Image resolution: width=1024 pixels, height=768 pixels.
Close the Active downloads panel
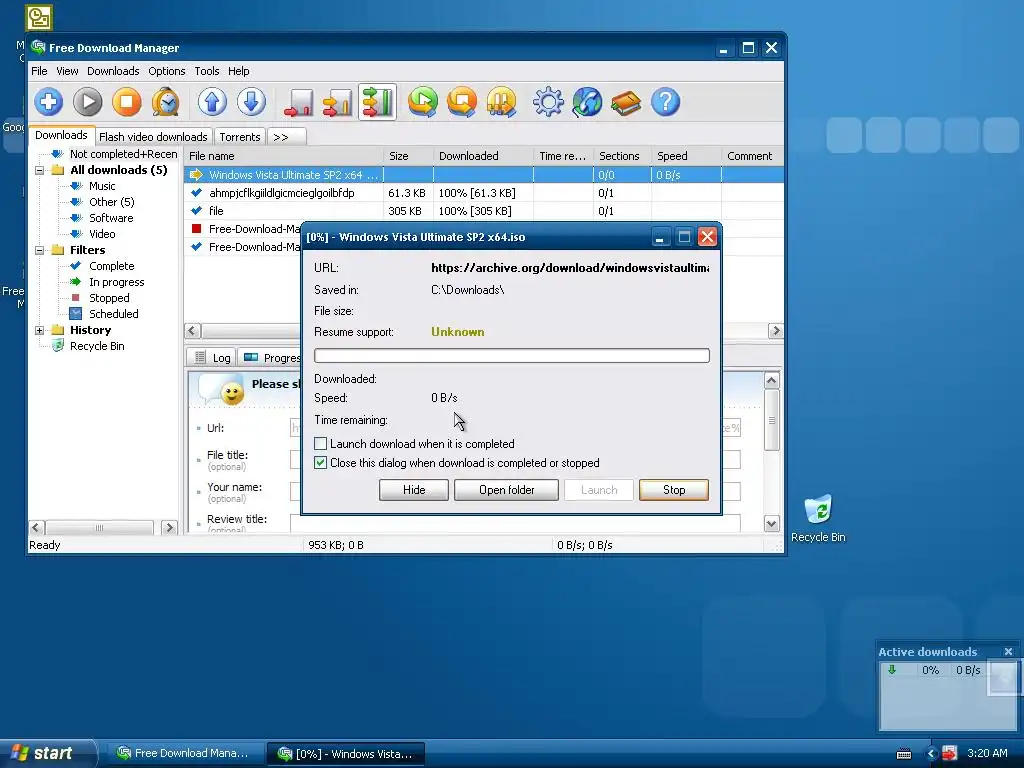coord(1008,652)
